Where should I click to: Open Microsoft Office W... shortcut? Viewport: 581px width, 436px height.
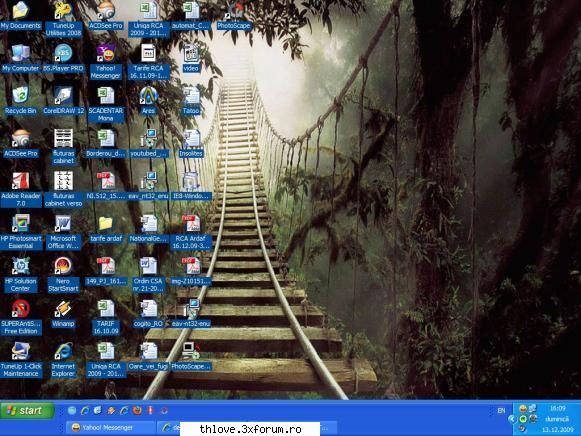pyautogui.click(x=63, y=231)
